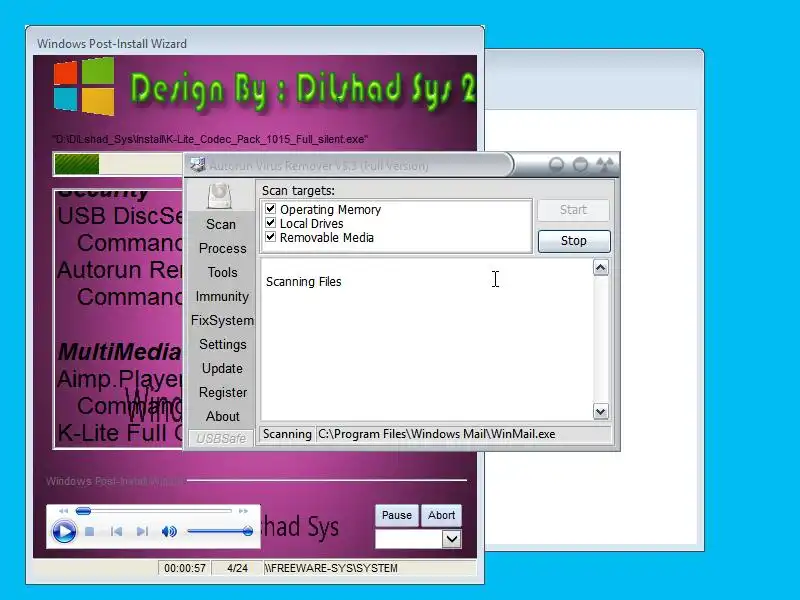Minimize the Autorun Virus Remover window
This screenshot has height=600, width=800.
556,165
